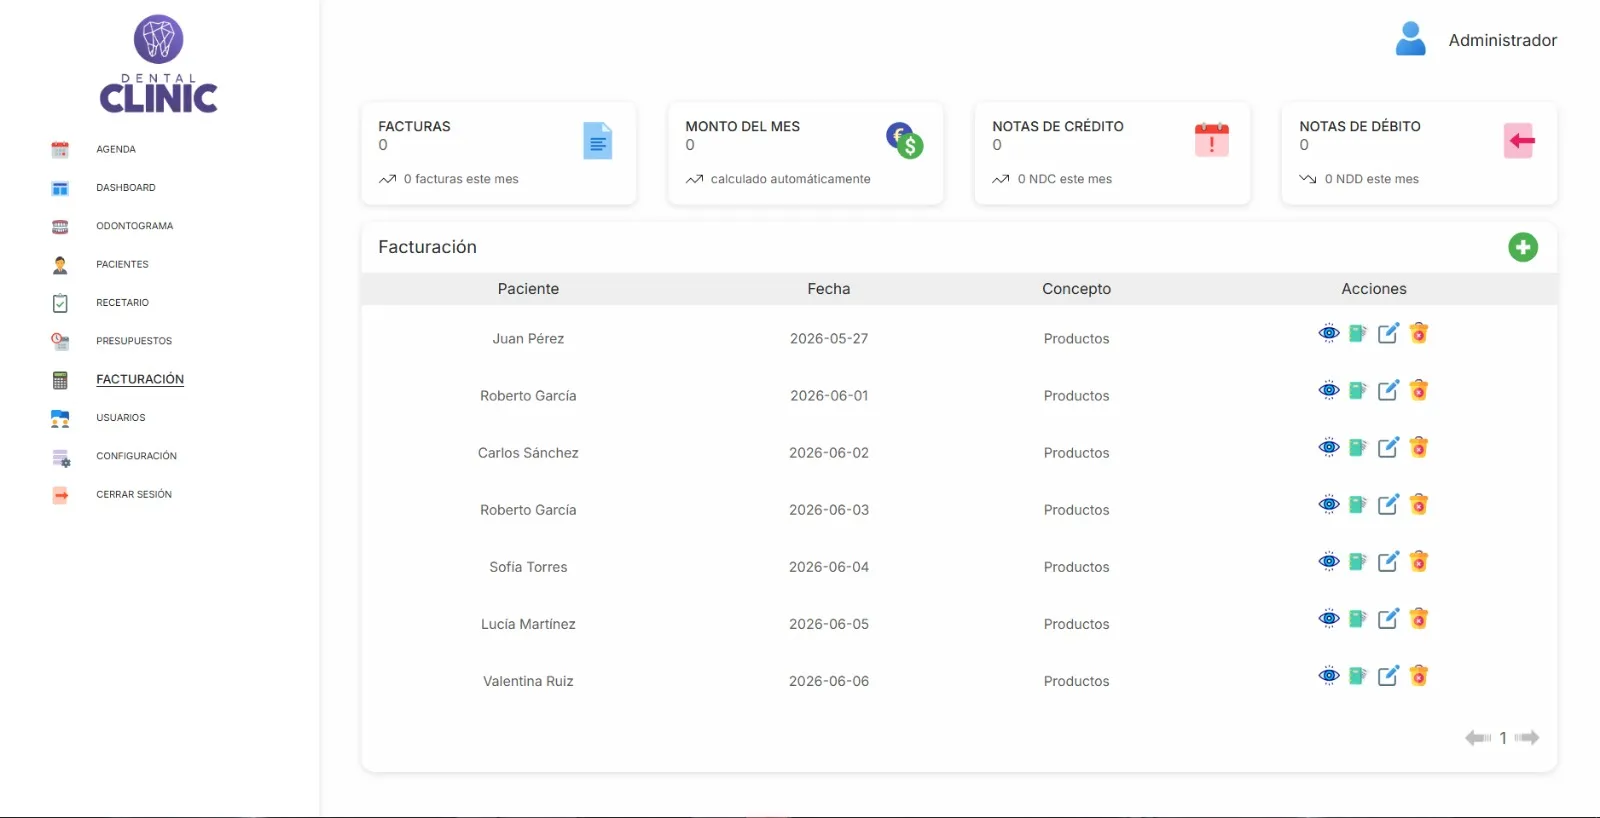
Task: Log out with Cerrar Sesión
Action: [134, 494]
